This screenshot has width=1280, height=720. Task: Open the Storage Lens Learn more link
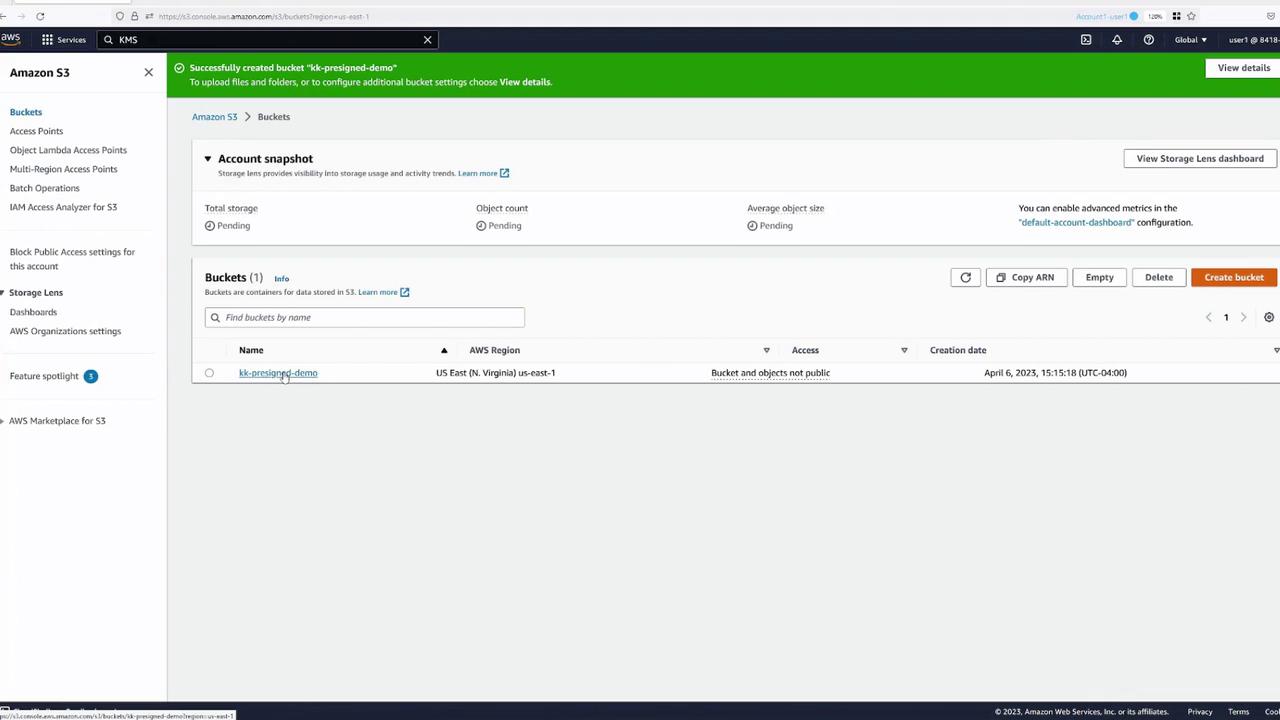[483, 173]
